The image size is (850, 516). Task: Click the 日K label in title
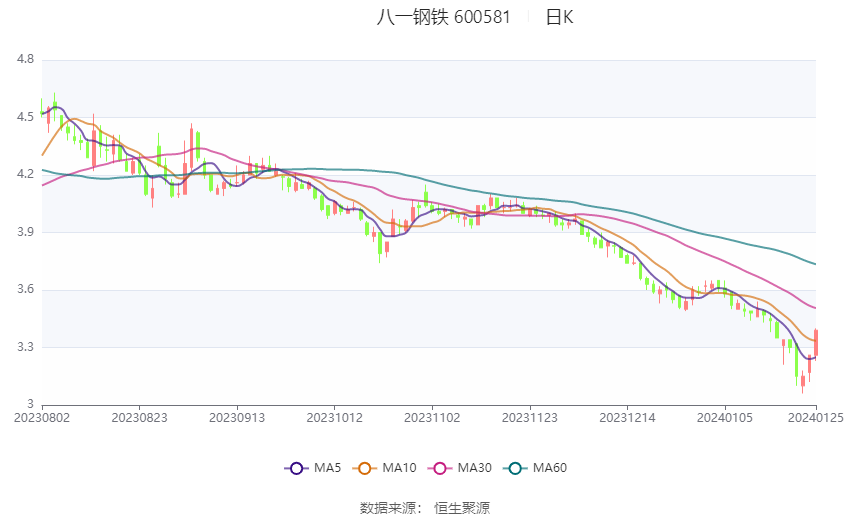tap(559, 17)
